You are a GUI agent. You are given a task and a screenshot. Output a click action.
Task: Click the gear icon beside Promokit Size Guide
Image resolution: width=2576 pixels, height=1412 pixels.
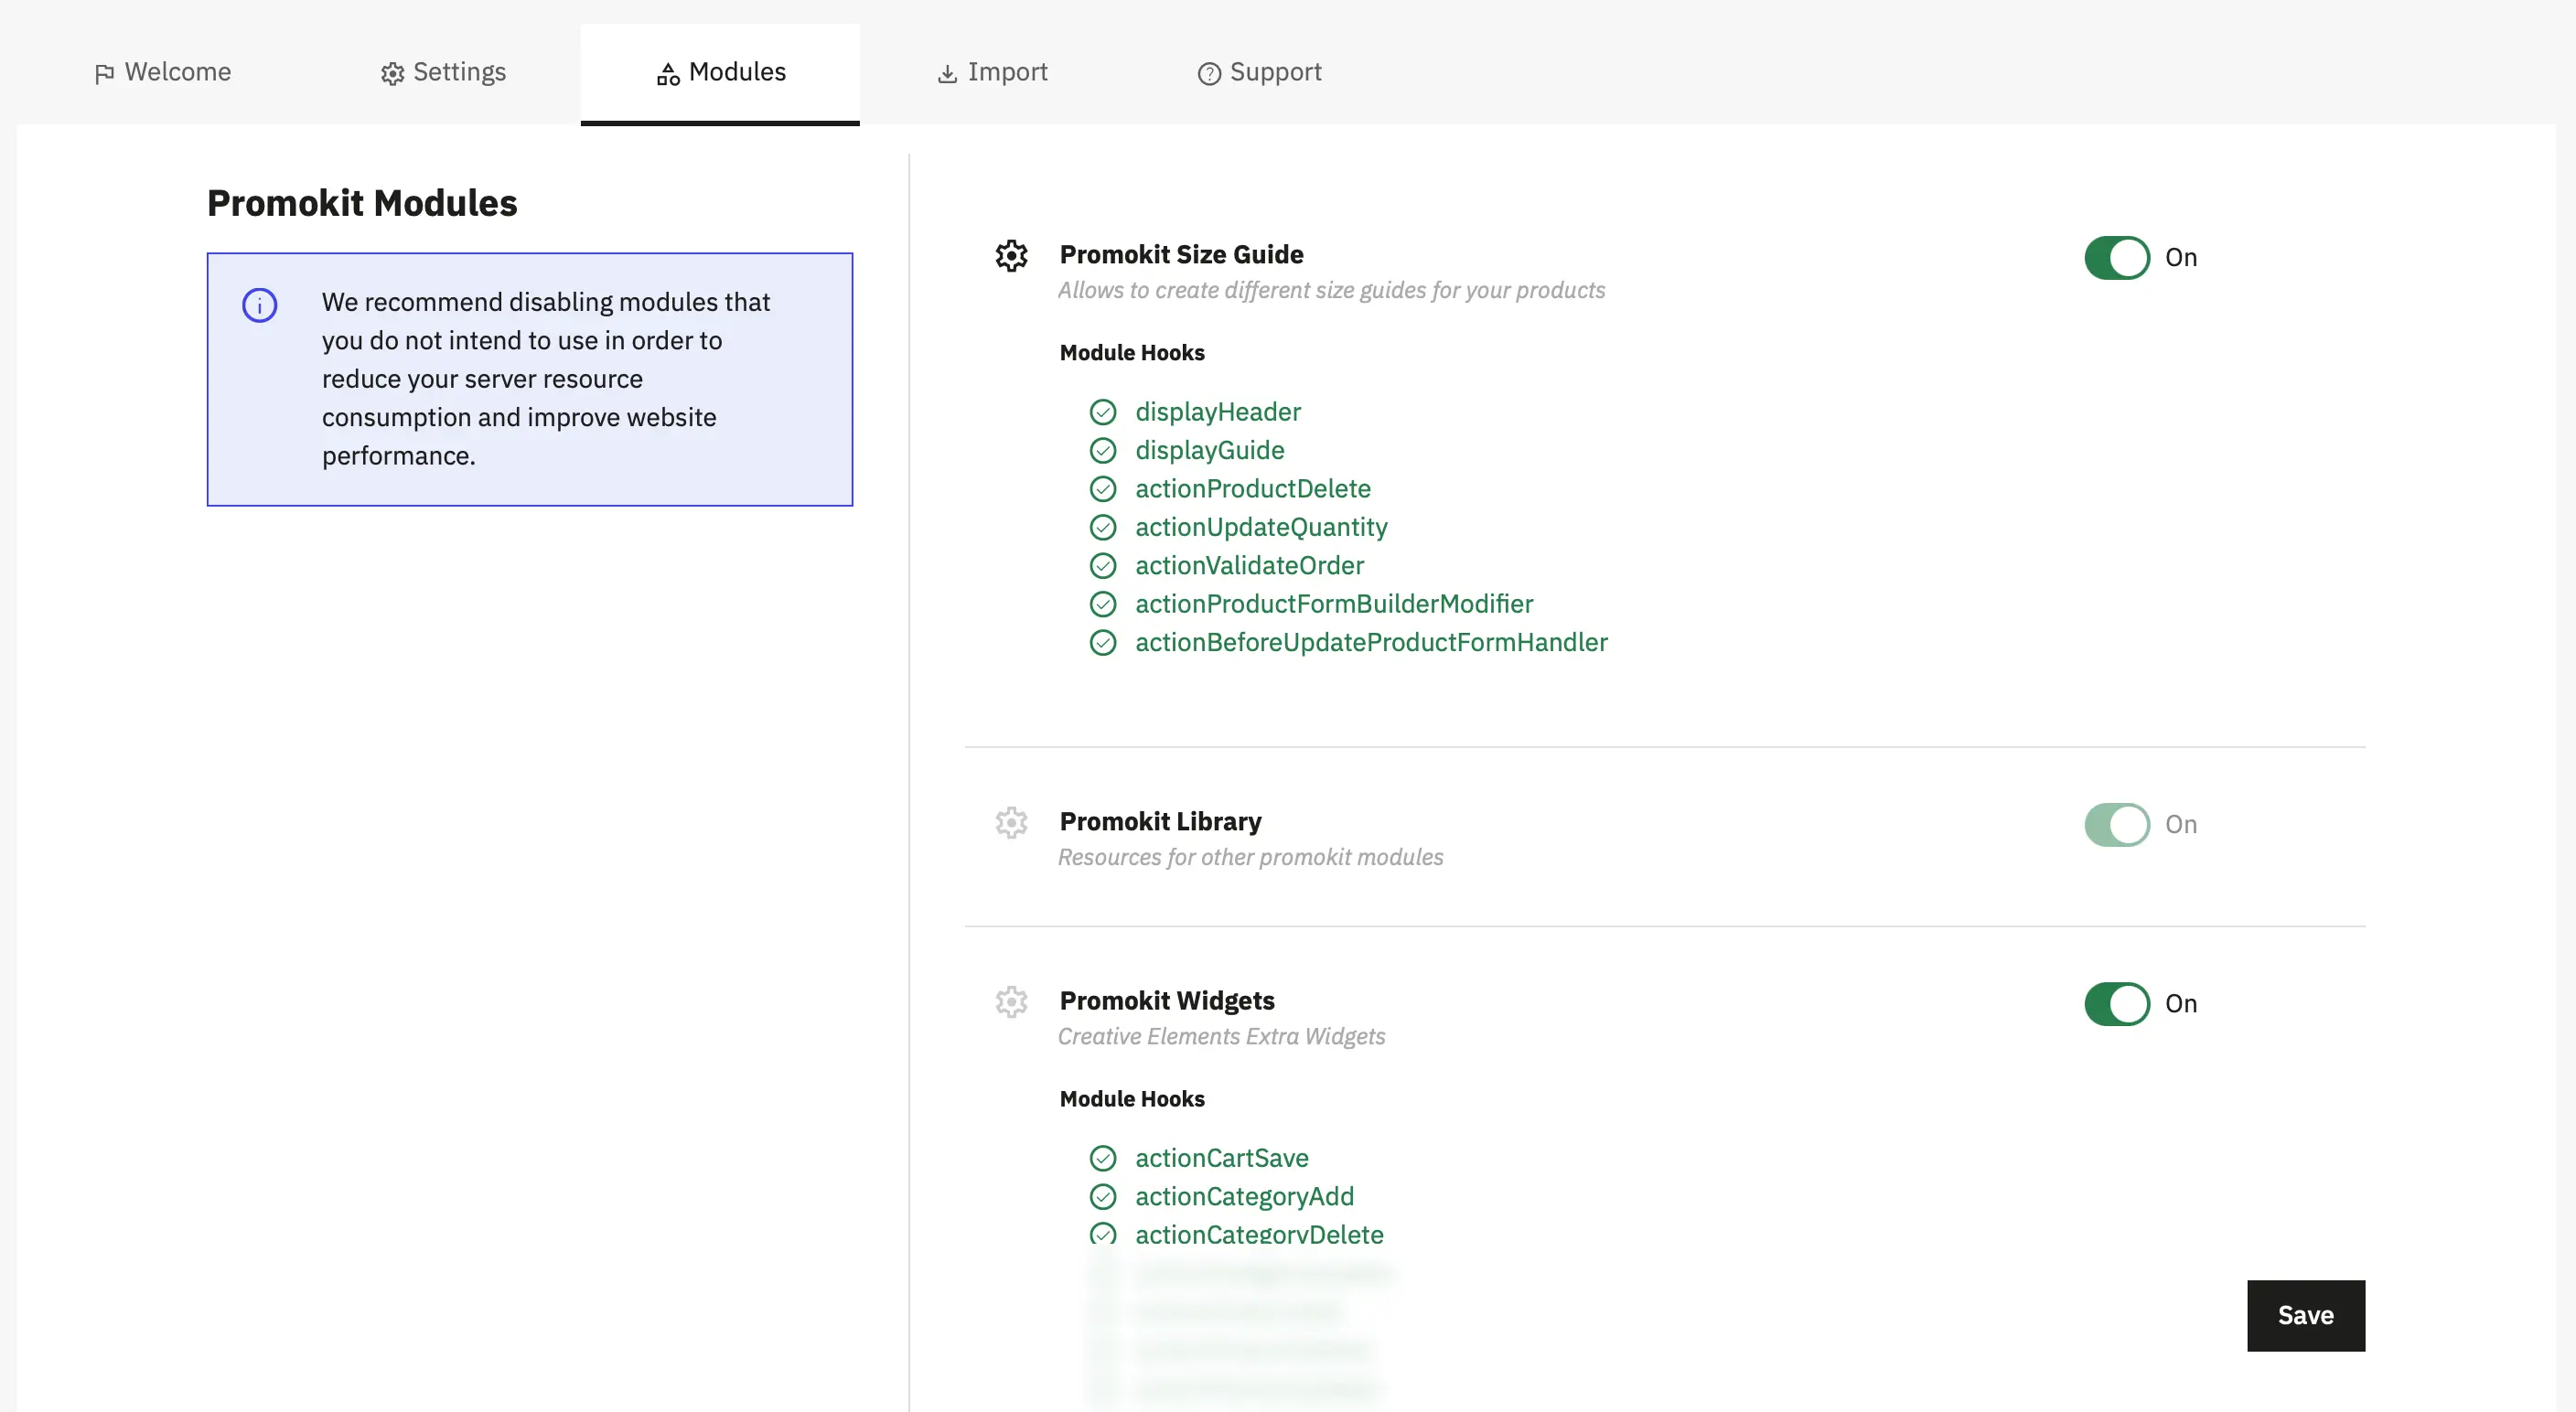(x=1011, y=256)
